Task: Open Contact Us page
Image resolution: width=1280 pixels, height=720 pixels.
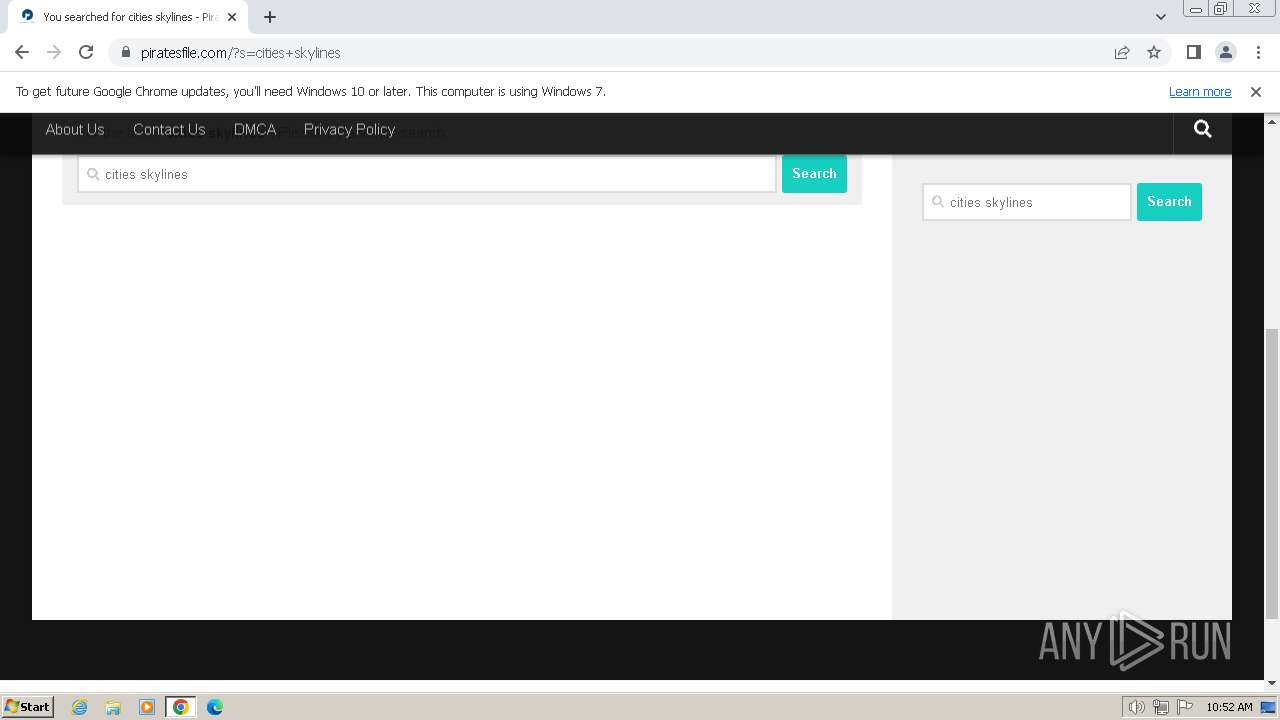Action: [x=169, y=130]
